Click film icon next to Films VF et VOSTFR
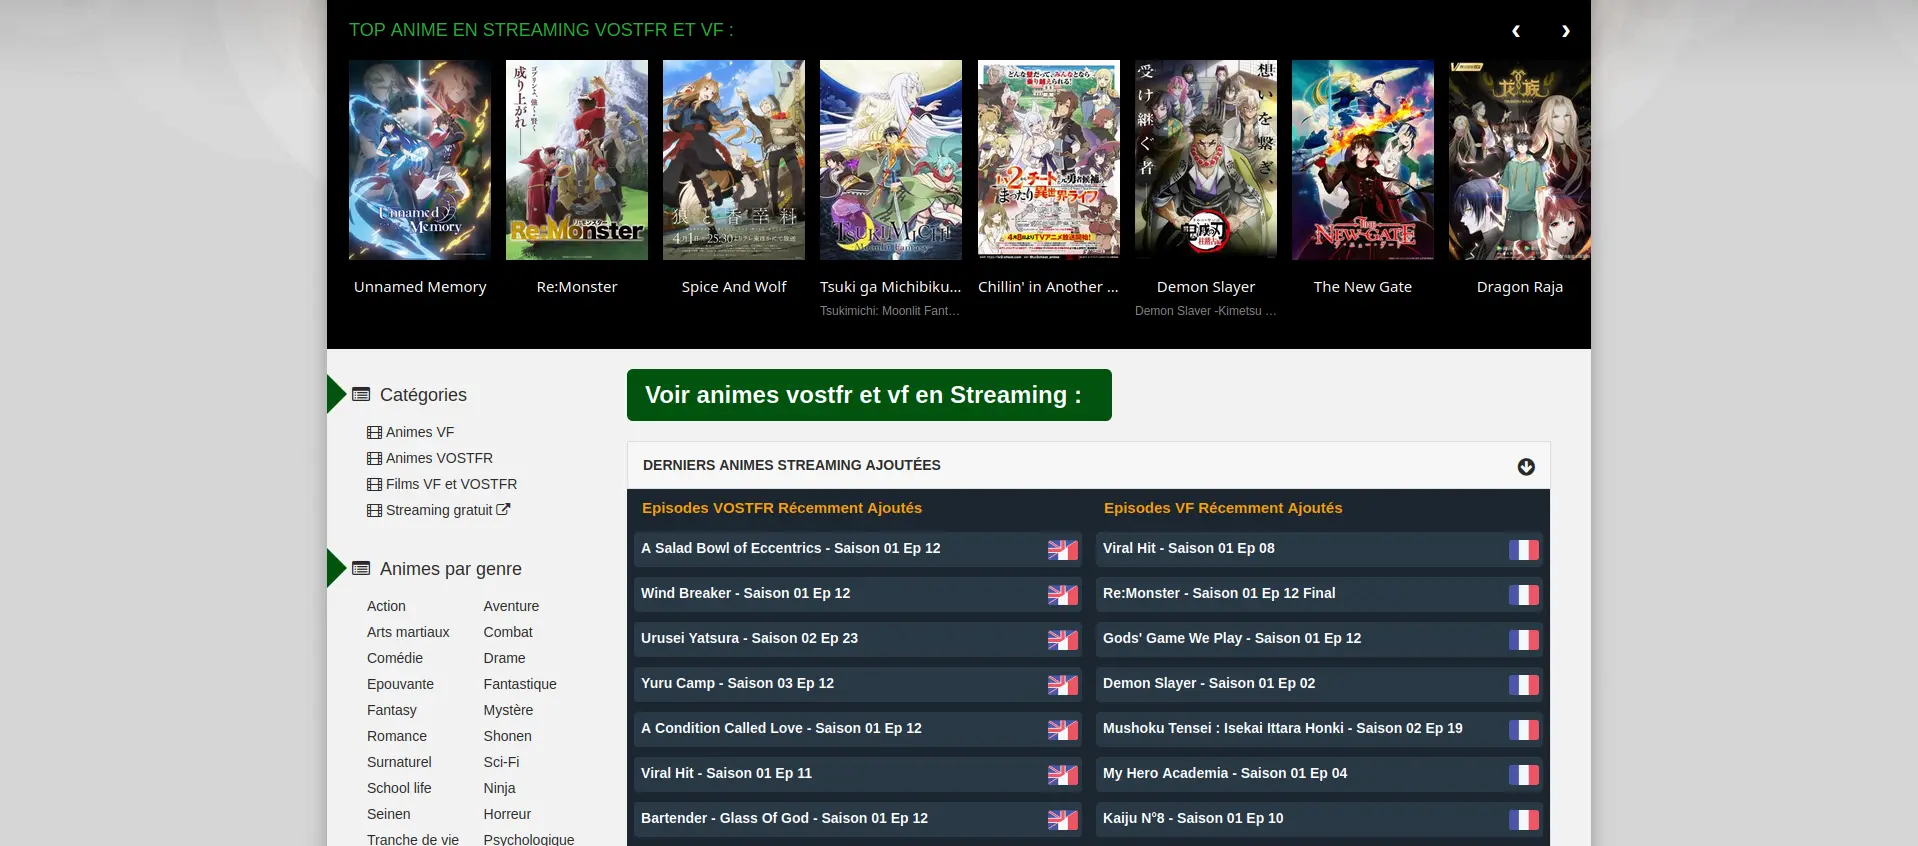The width and height of the screenshot is (1918, 846). click(x=374, y=484)
